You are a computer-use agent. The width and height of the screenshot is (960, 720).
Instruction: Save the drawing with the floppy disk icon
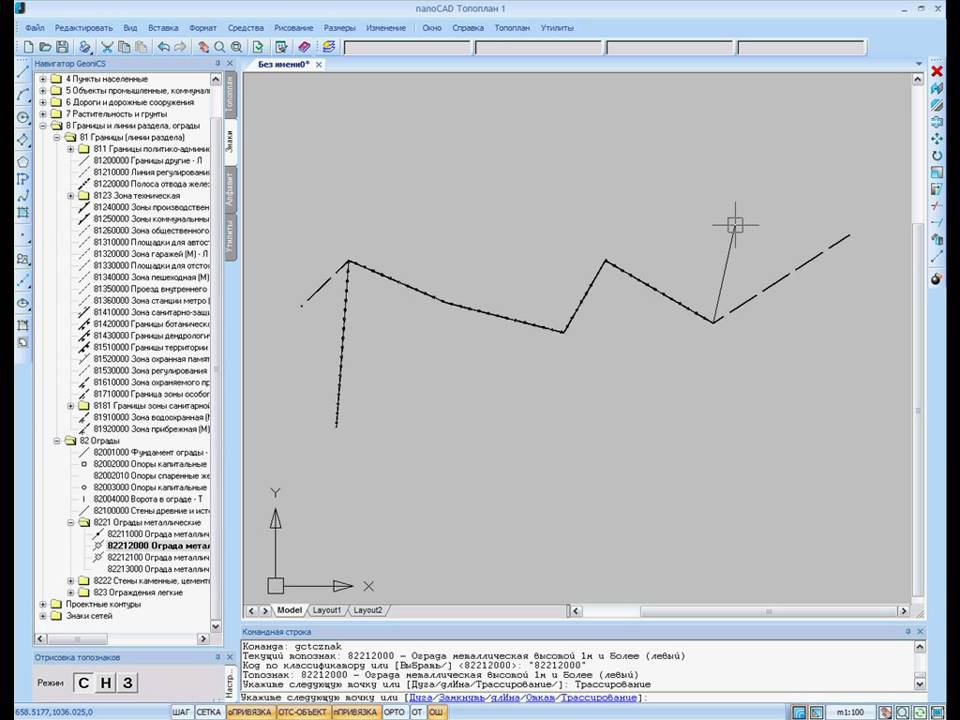(x=62, y=47)
